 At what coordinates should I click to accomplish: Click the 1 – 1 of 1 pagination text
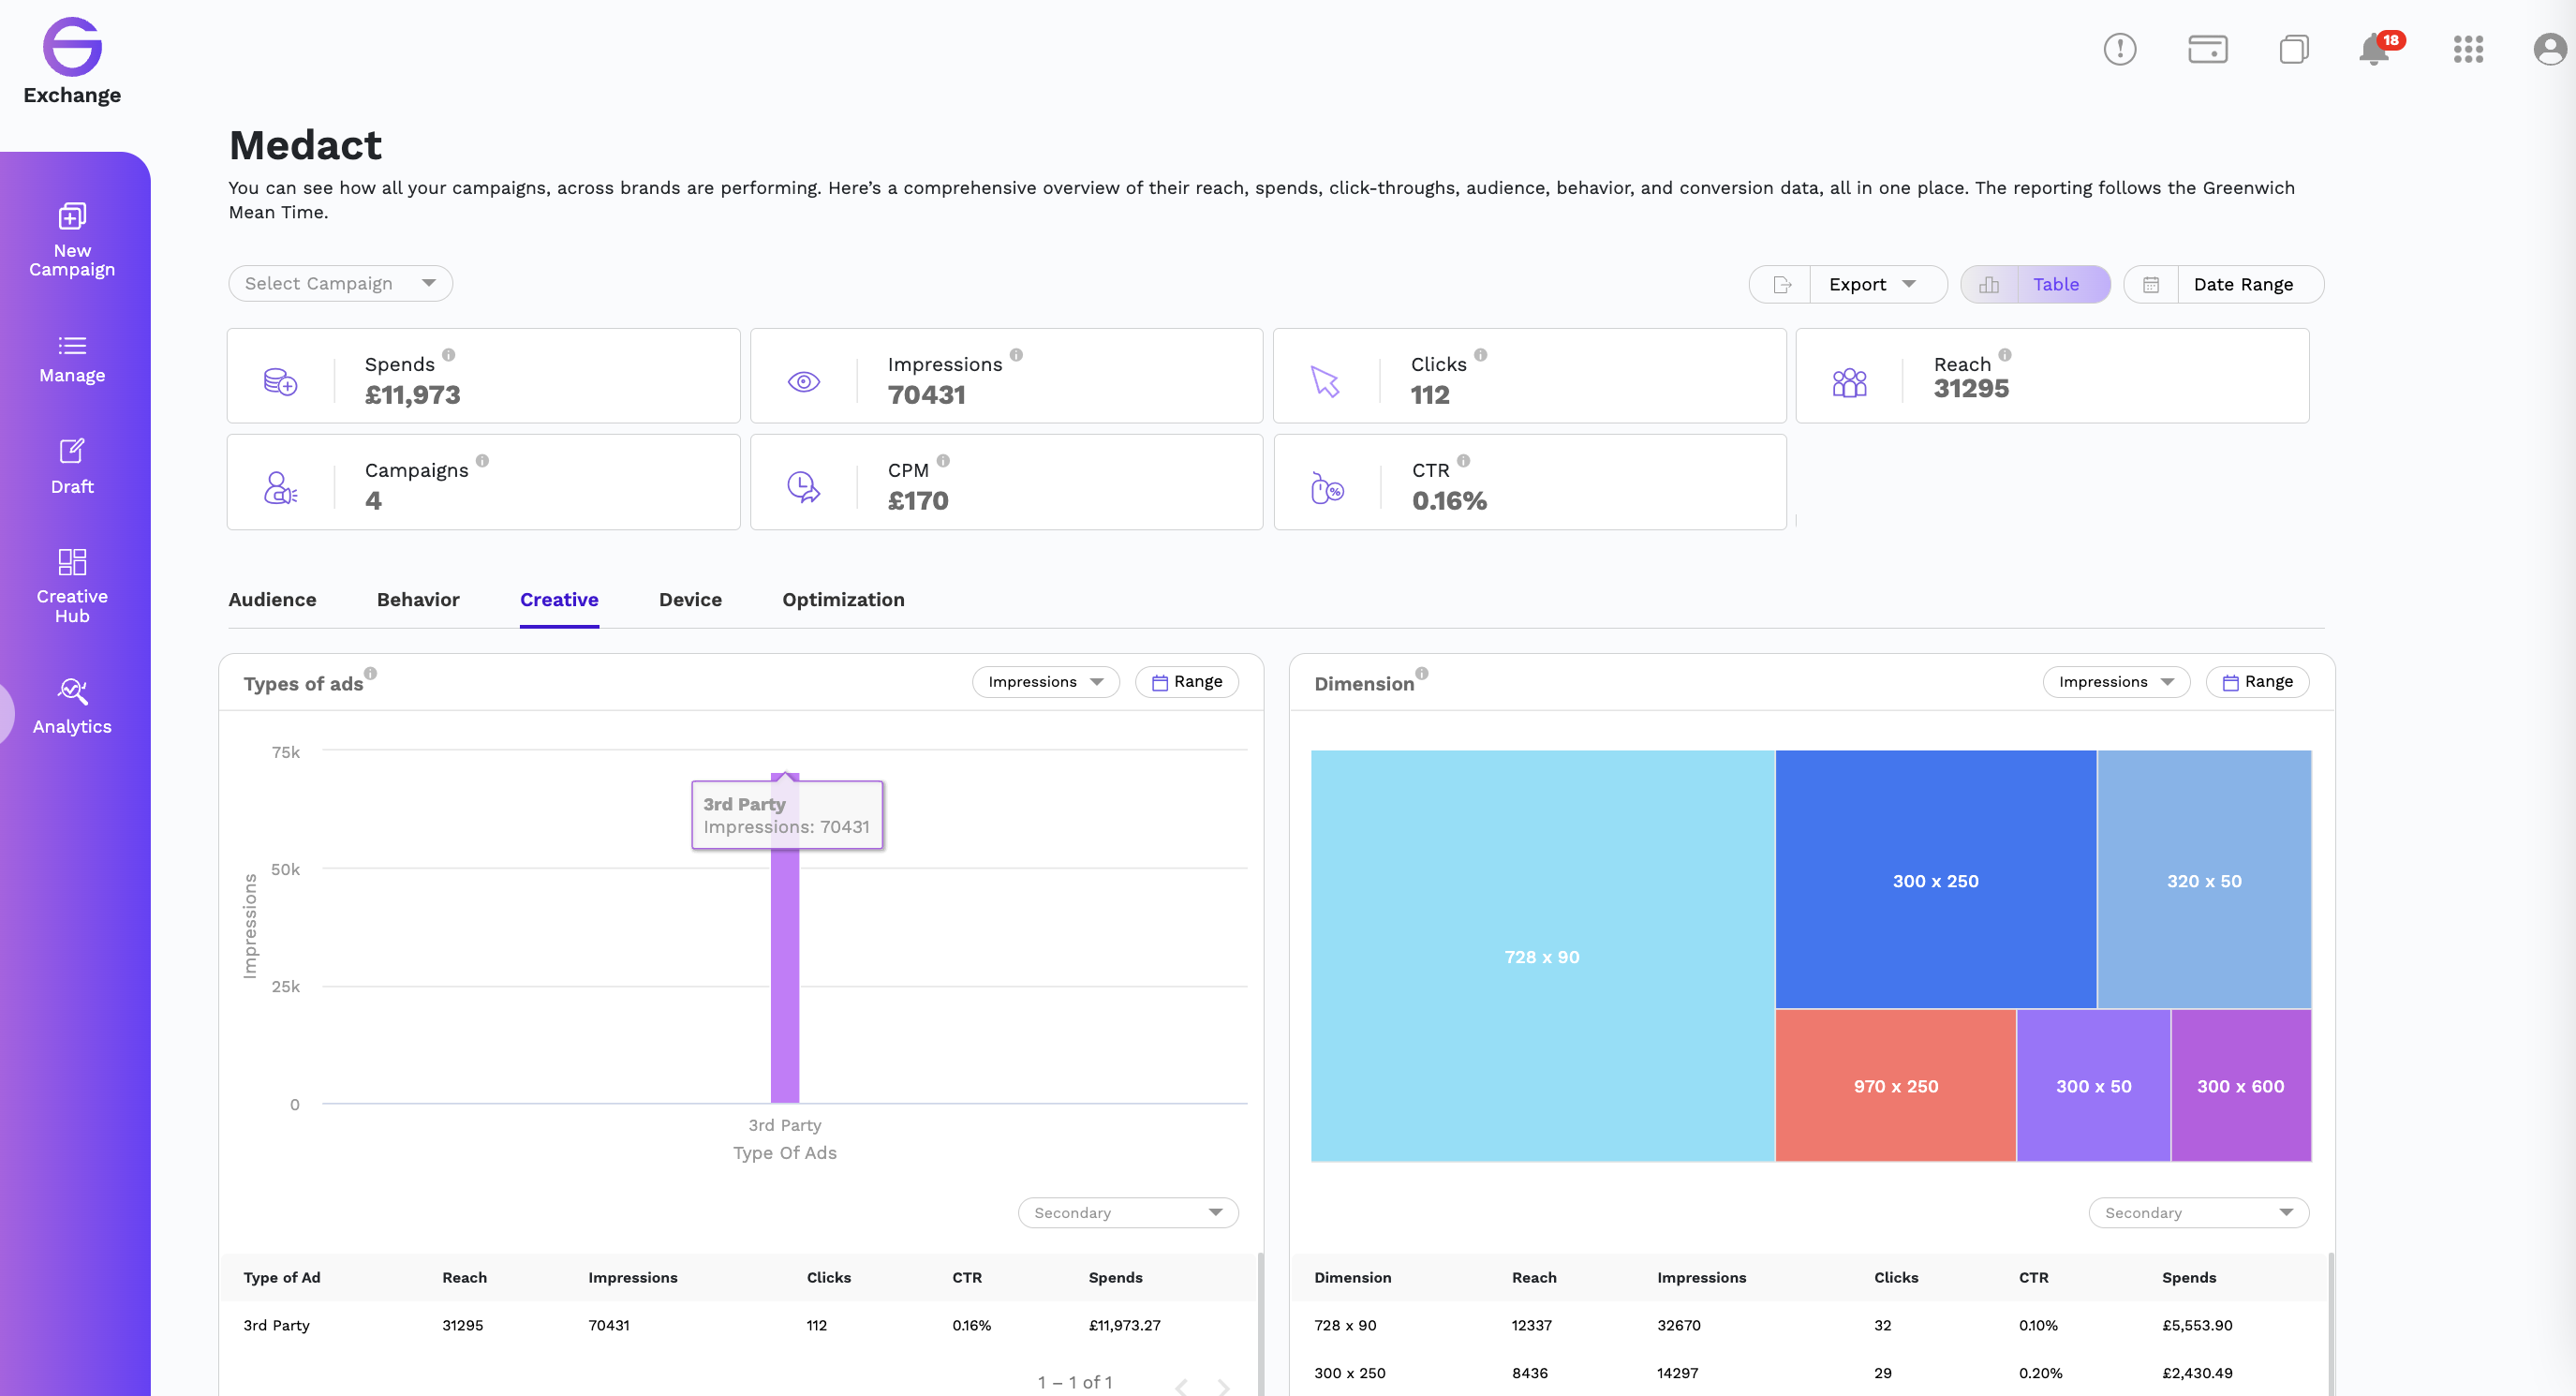coord(1075,1383)
